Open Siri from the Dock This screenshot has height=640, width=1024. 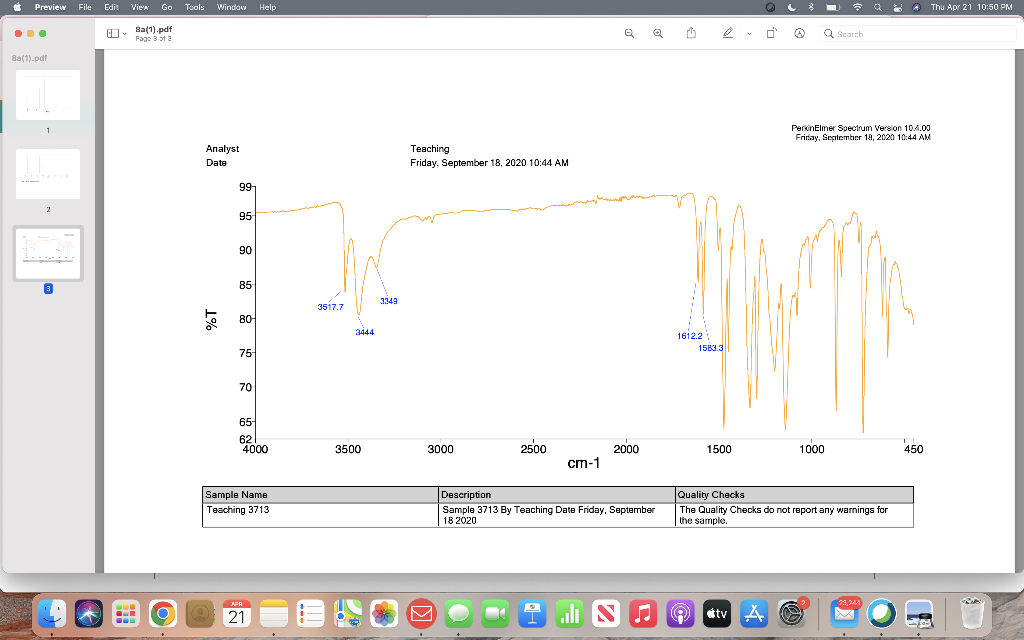89,613
